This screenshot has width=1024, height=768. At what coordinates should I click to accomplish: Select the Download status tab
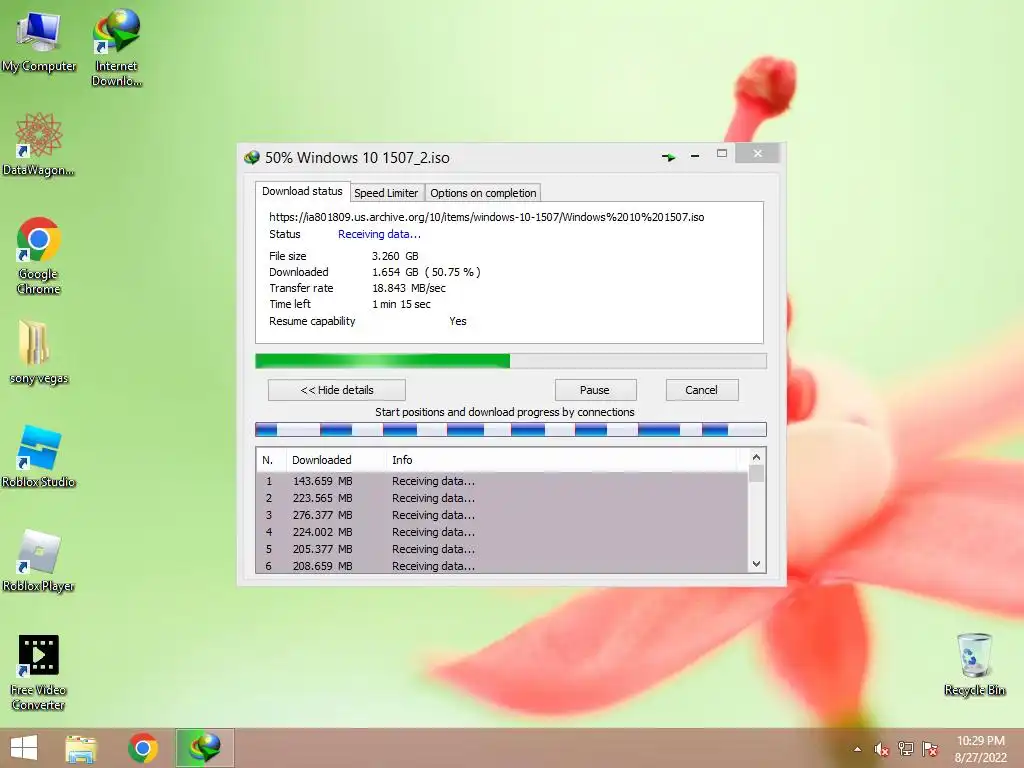(302, 191)
